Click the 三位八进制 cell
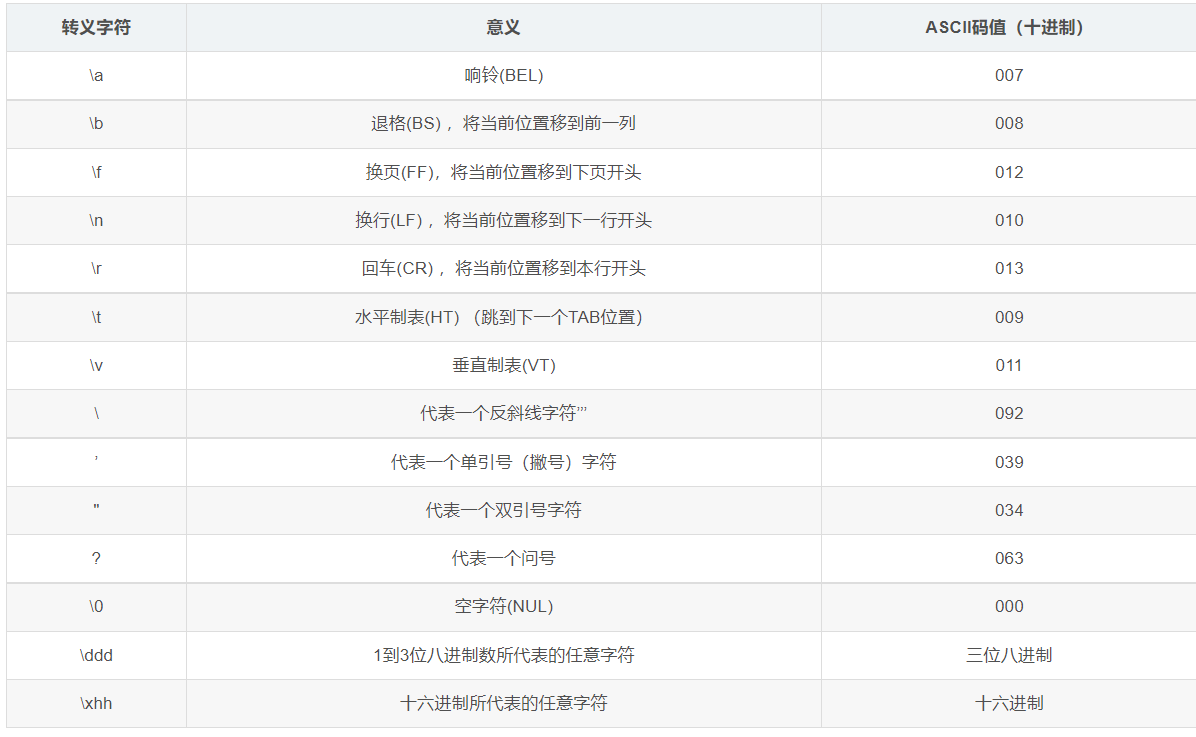The width and height of the screenshot is (1196, 737). (x=1008, y=655)
